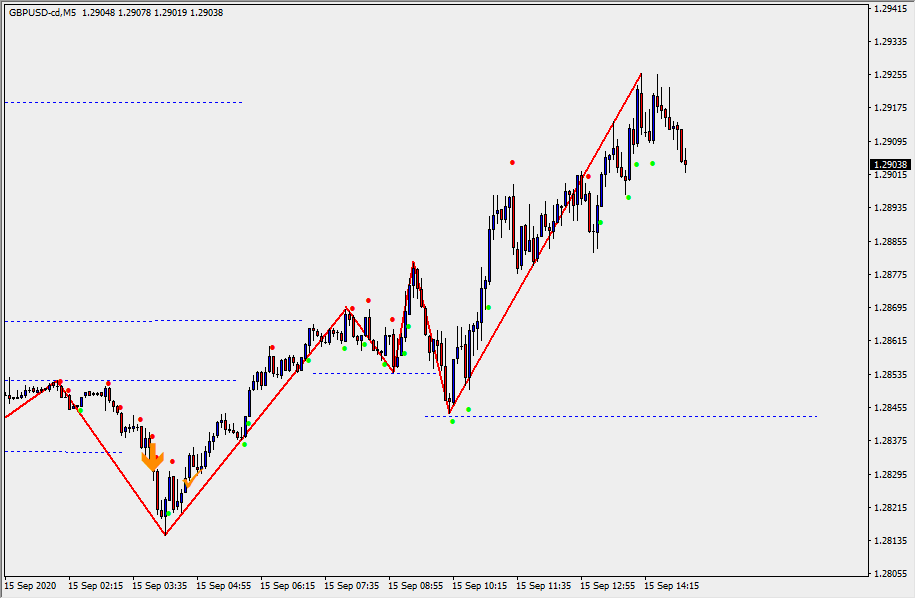Select the lowest green dot near the 12:55 candles
The image size is (916, 599).
(x=628, y=197)
